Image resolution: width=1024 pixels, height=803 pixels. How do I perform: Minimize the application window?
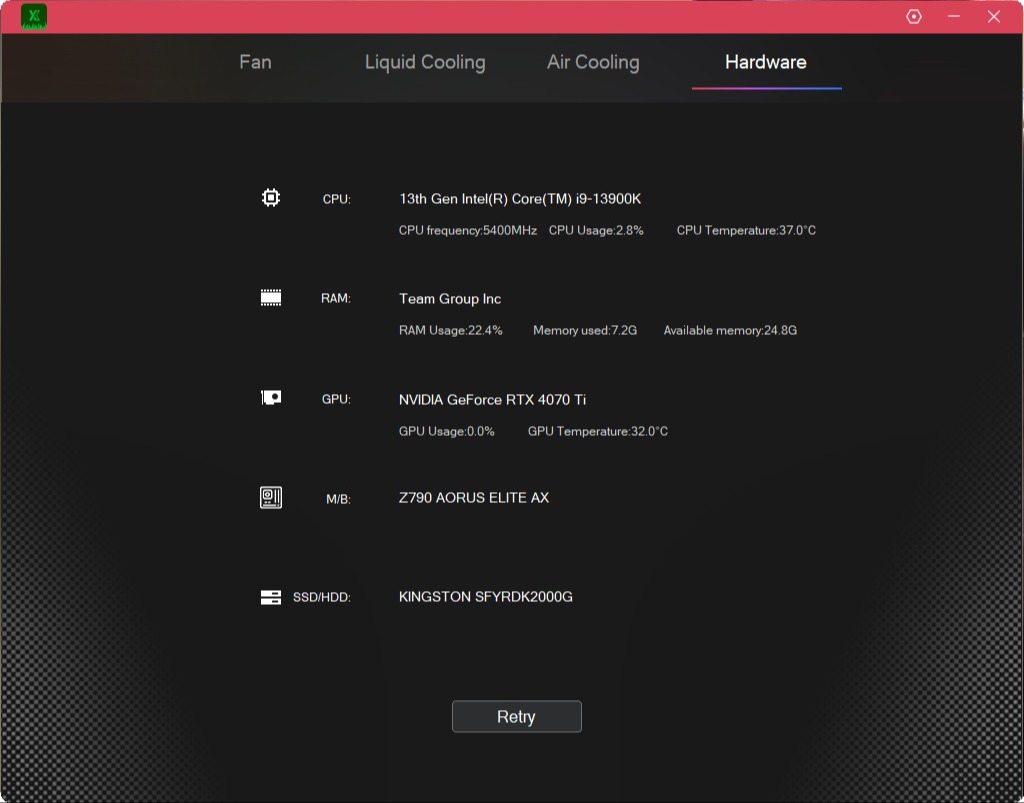pyautogui.click(x=954, y=16)
